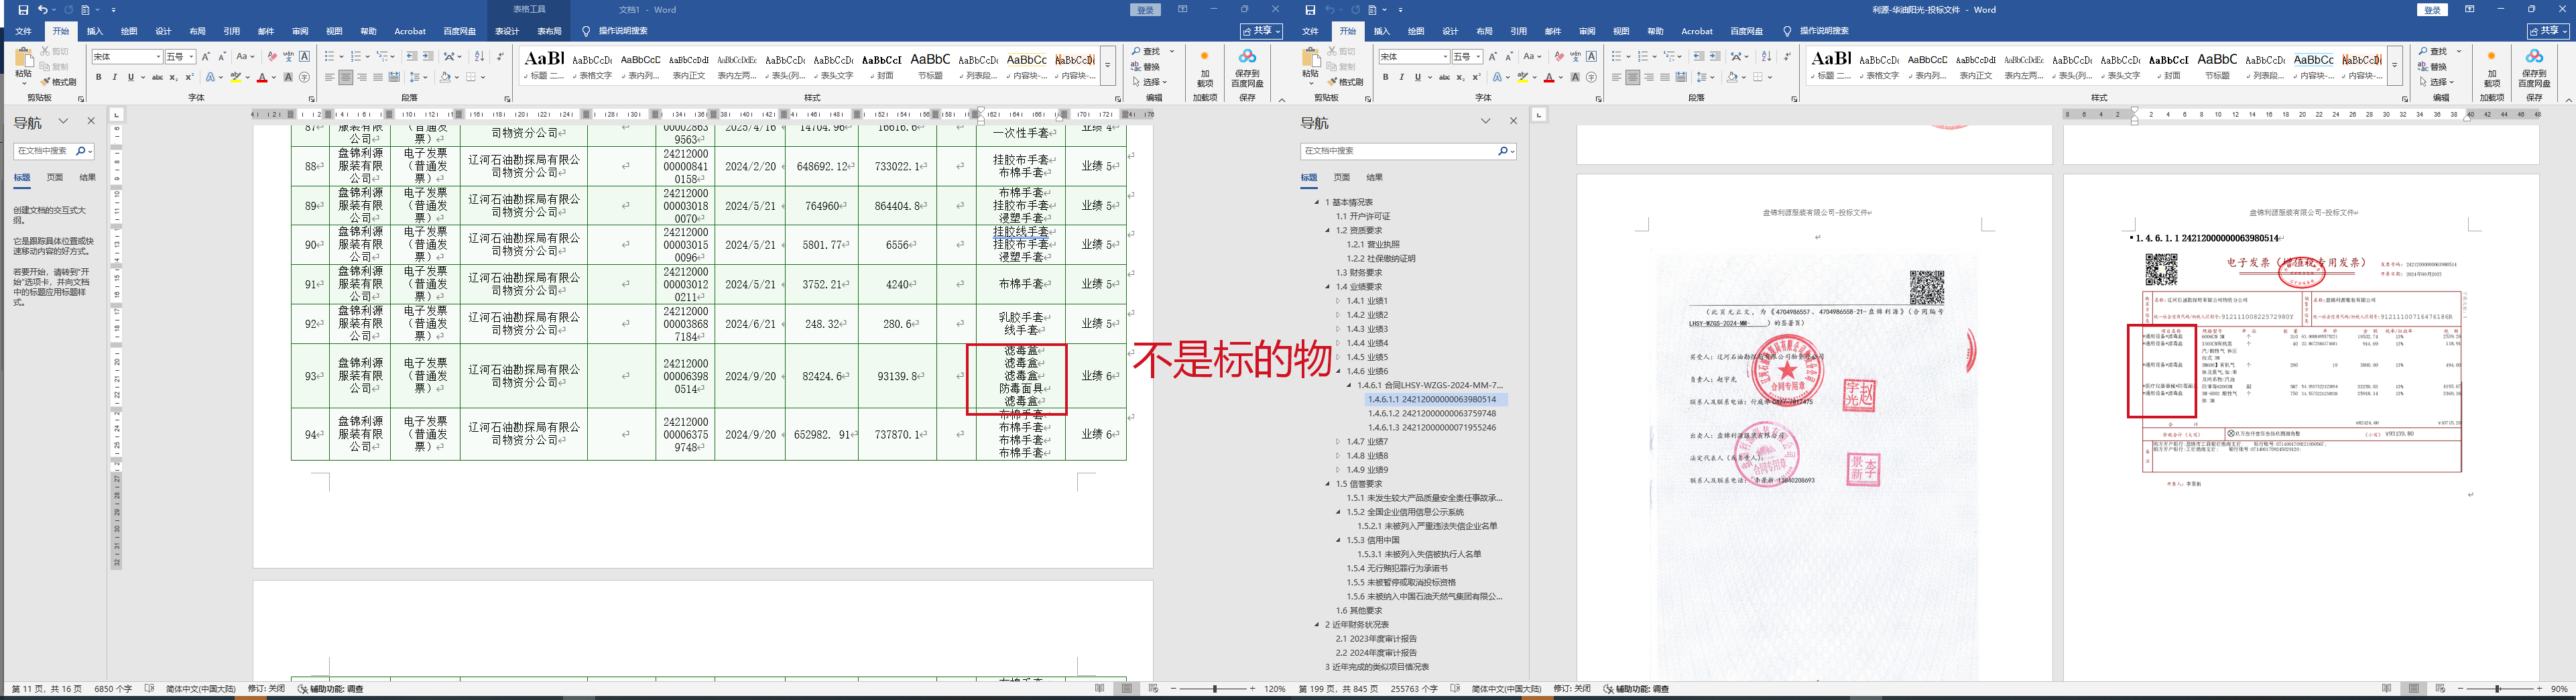Apply subscript in left 文档1 window

coord(173,77)
